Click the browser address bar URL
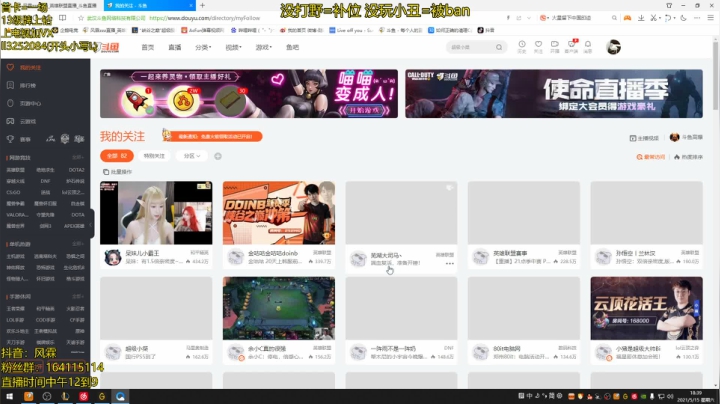 coord(204,18)
